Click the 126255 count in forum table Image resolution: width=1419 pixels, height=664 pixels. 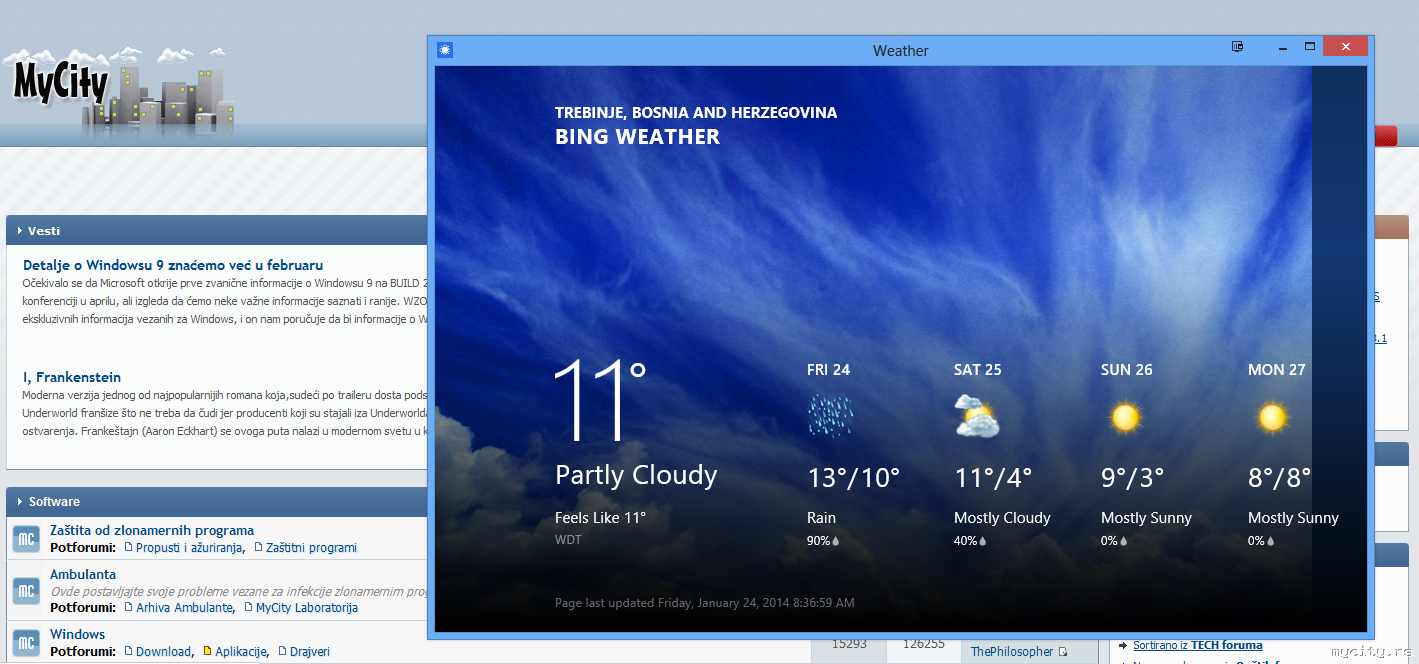923,644
